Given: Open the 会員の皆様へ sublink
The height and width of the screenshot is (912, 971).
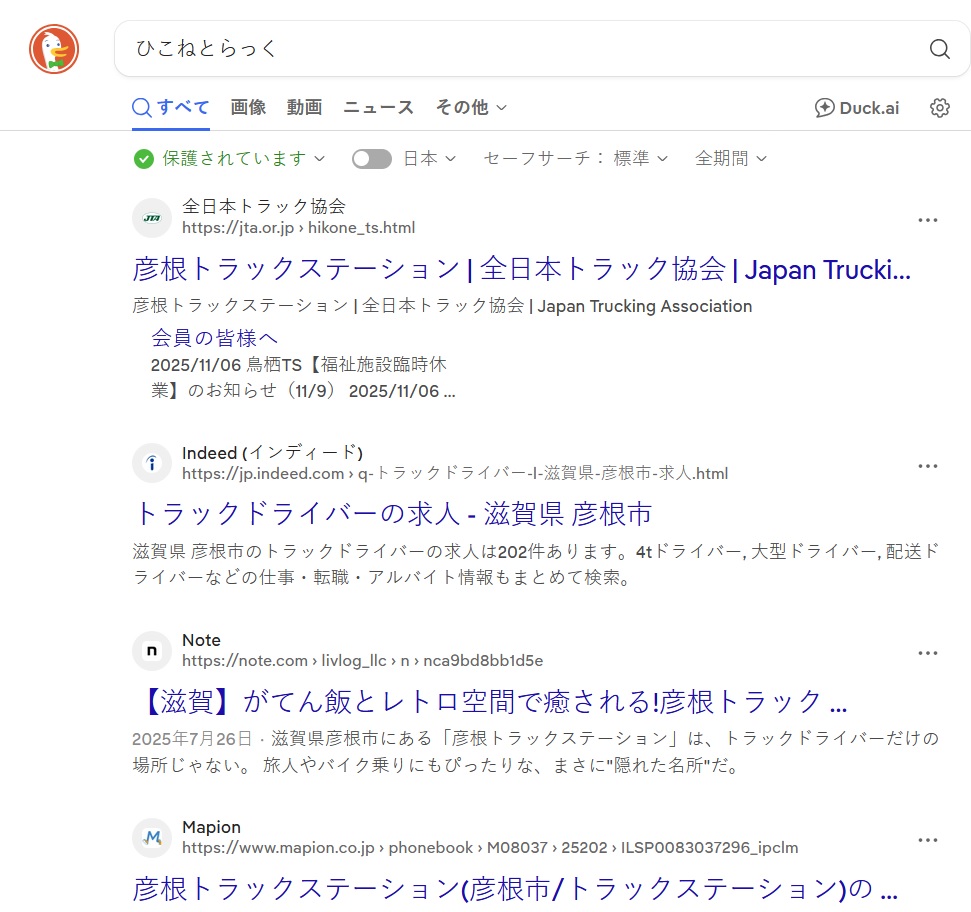Looking at the screenshot, I should 215,337.
